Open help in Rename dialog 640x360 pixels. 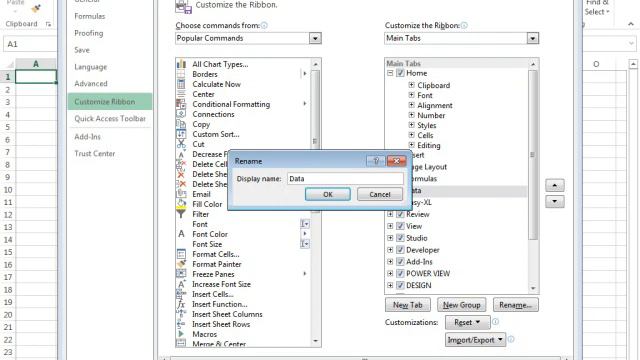click(376, 161)
